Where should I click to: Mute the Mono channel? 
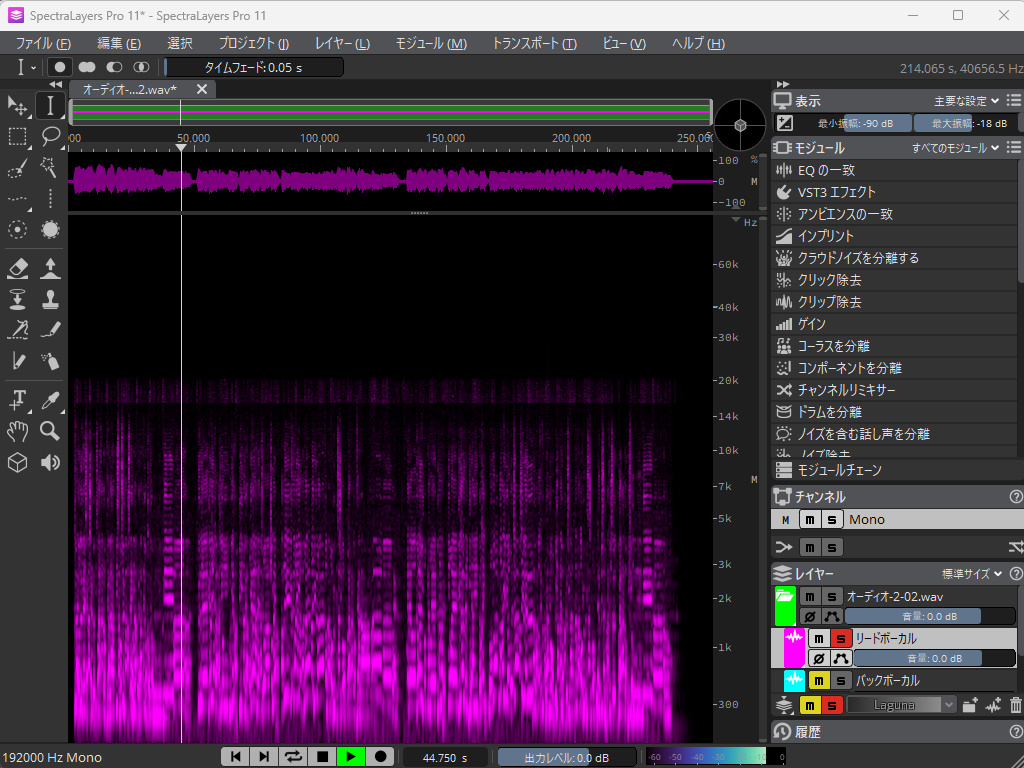(x=809, y=519)
